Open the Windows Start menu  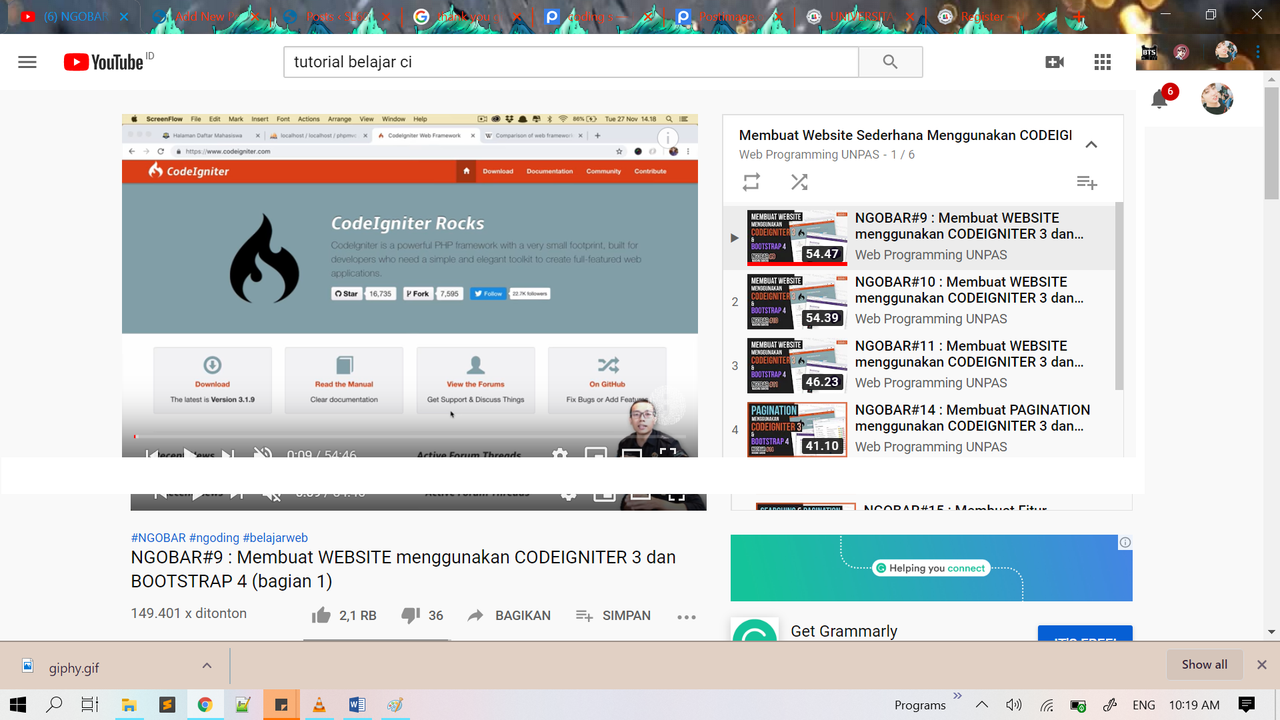pyautogui.click(x=18, y=705)
